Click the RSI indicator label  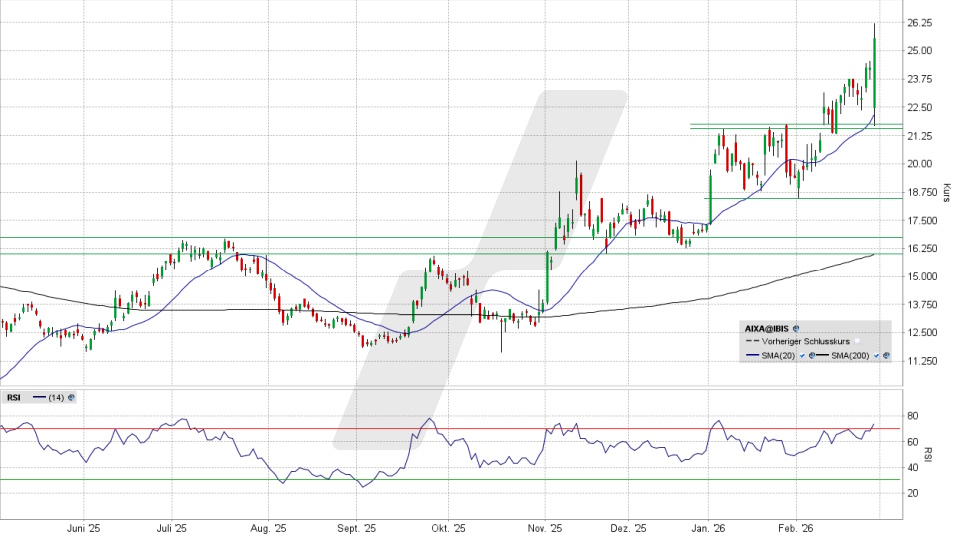click(14, 397)
